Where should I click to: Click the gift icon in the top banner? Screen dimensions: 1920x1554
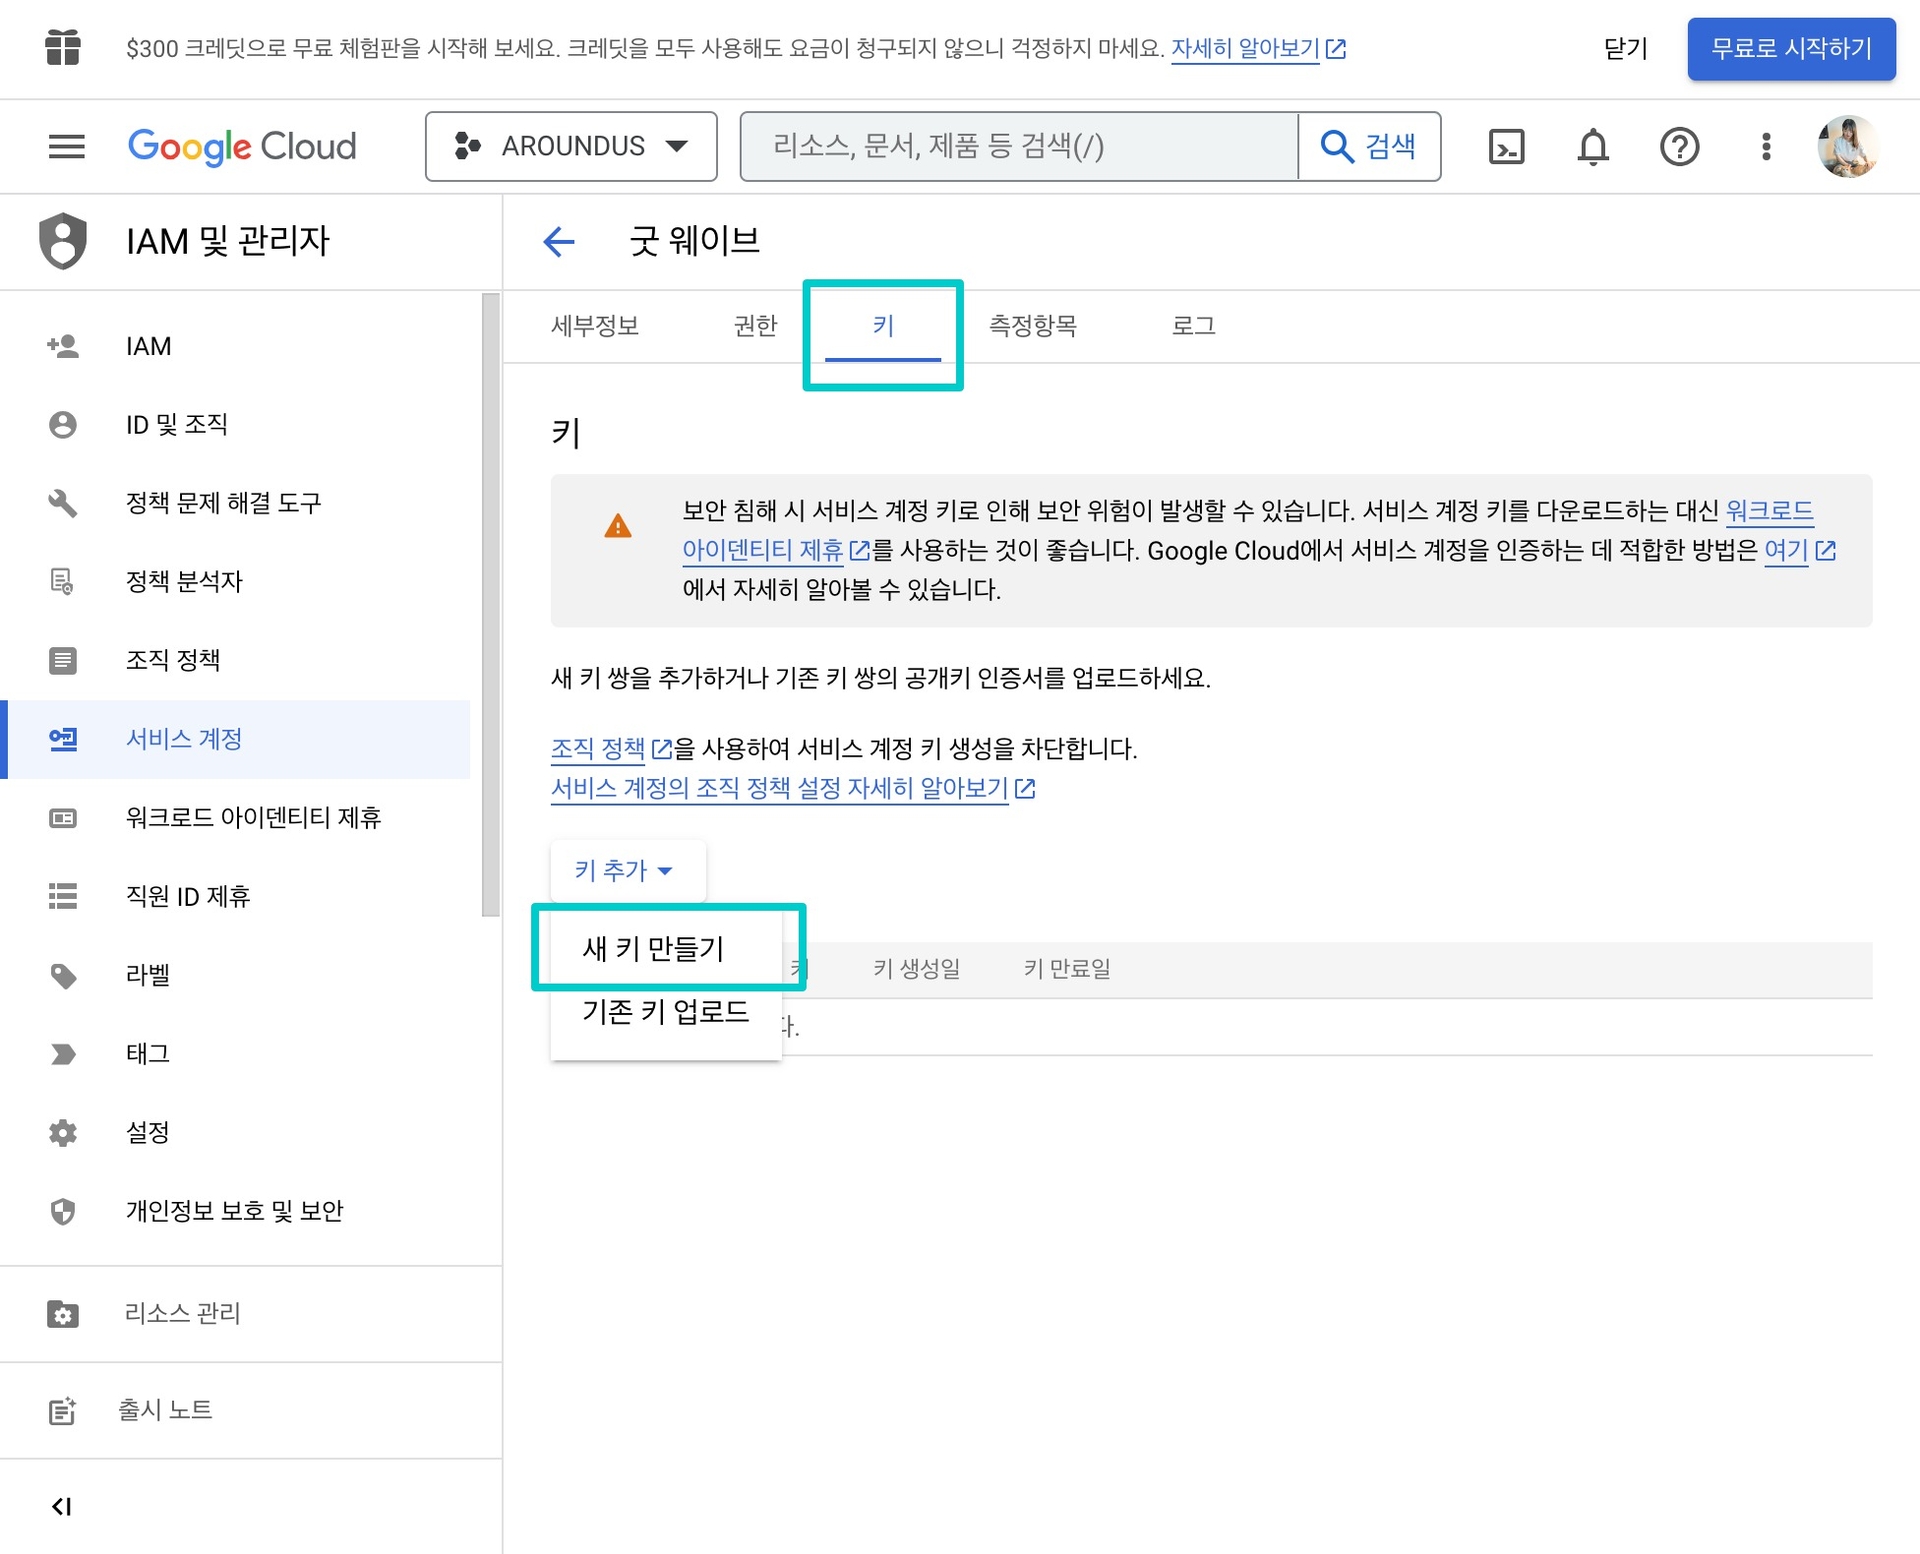(x=63, y=47)
